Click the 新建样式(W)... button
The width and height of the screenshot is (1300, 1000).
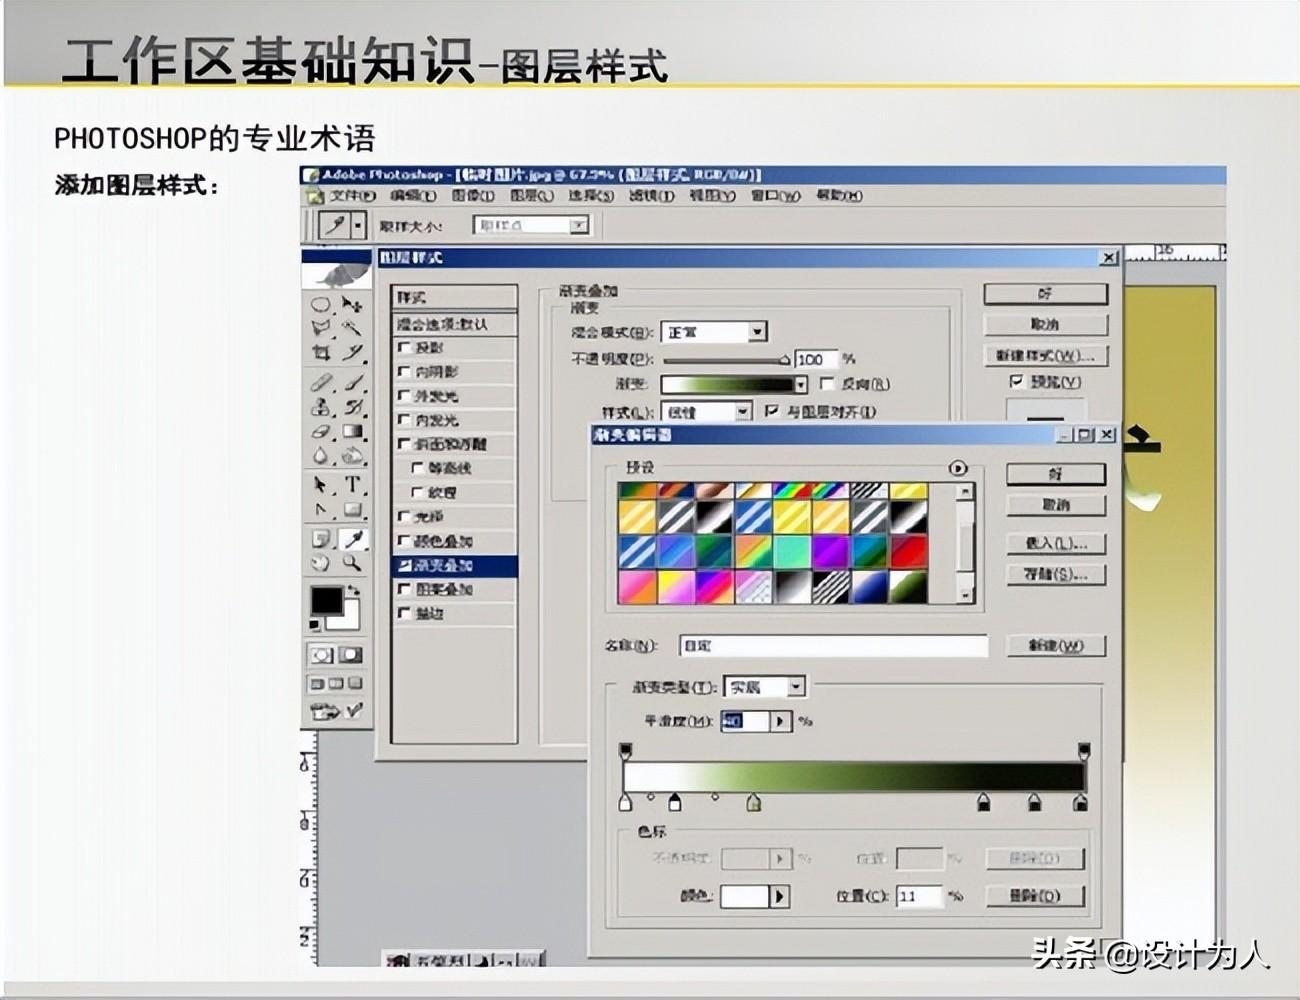click(1045, 356)
